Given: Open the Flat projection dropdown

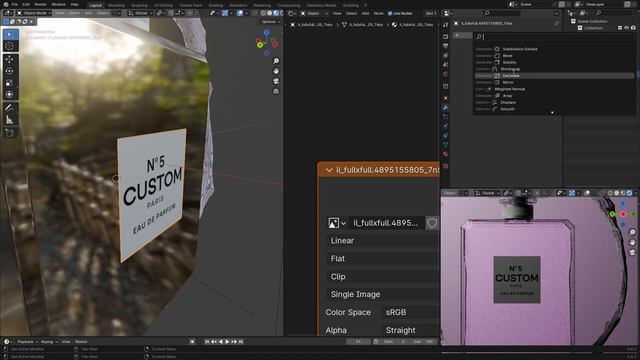Looking at the screenshot, I should (383, 259).
